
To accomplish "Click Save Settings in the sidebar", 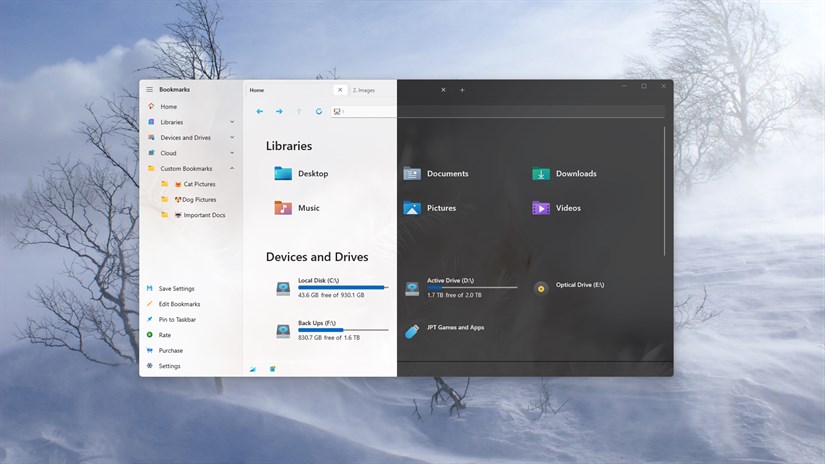I will (x=176, y=289).
